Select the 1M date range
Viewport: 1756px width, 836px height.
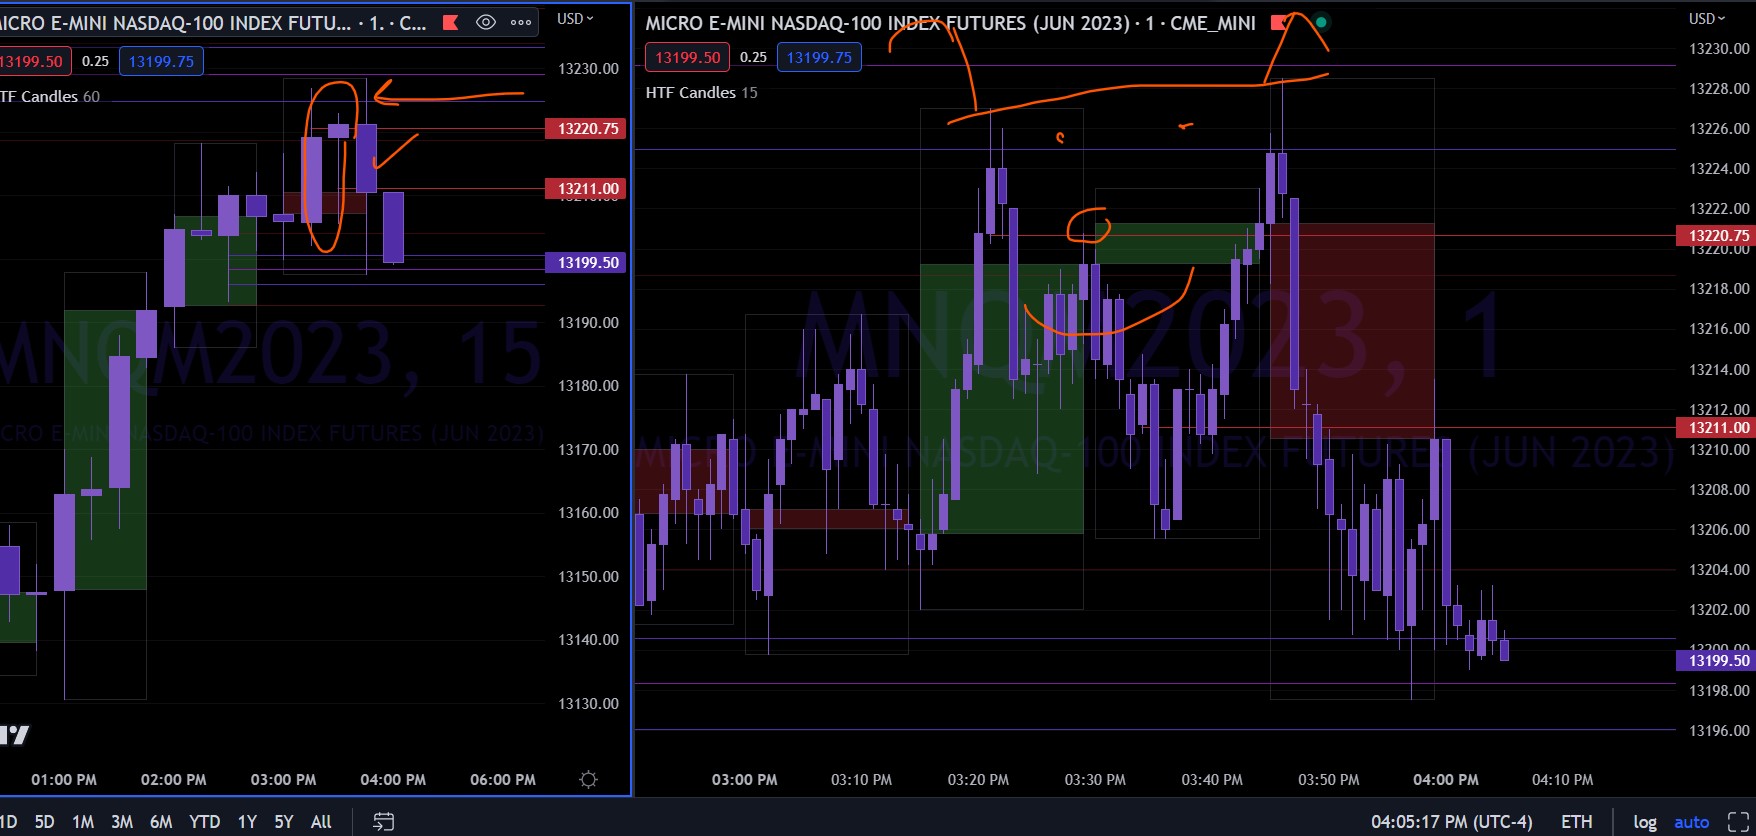click(83, 822)
